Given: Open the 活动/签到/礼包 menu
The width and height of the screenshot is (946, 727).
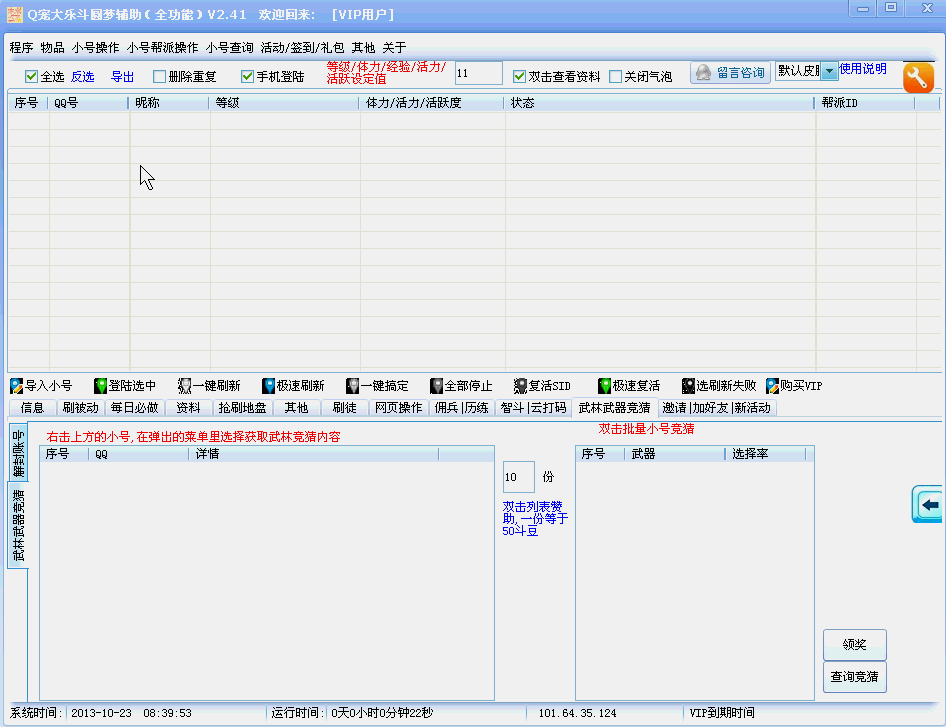Looking at the screenshot, I should (302, 47).
